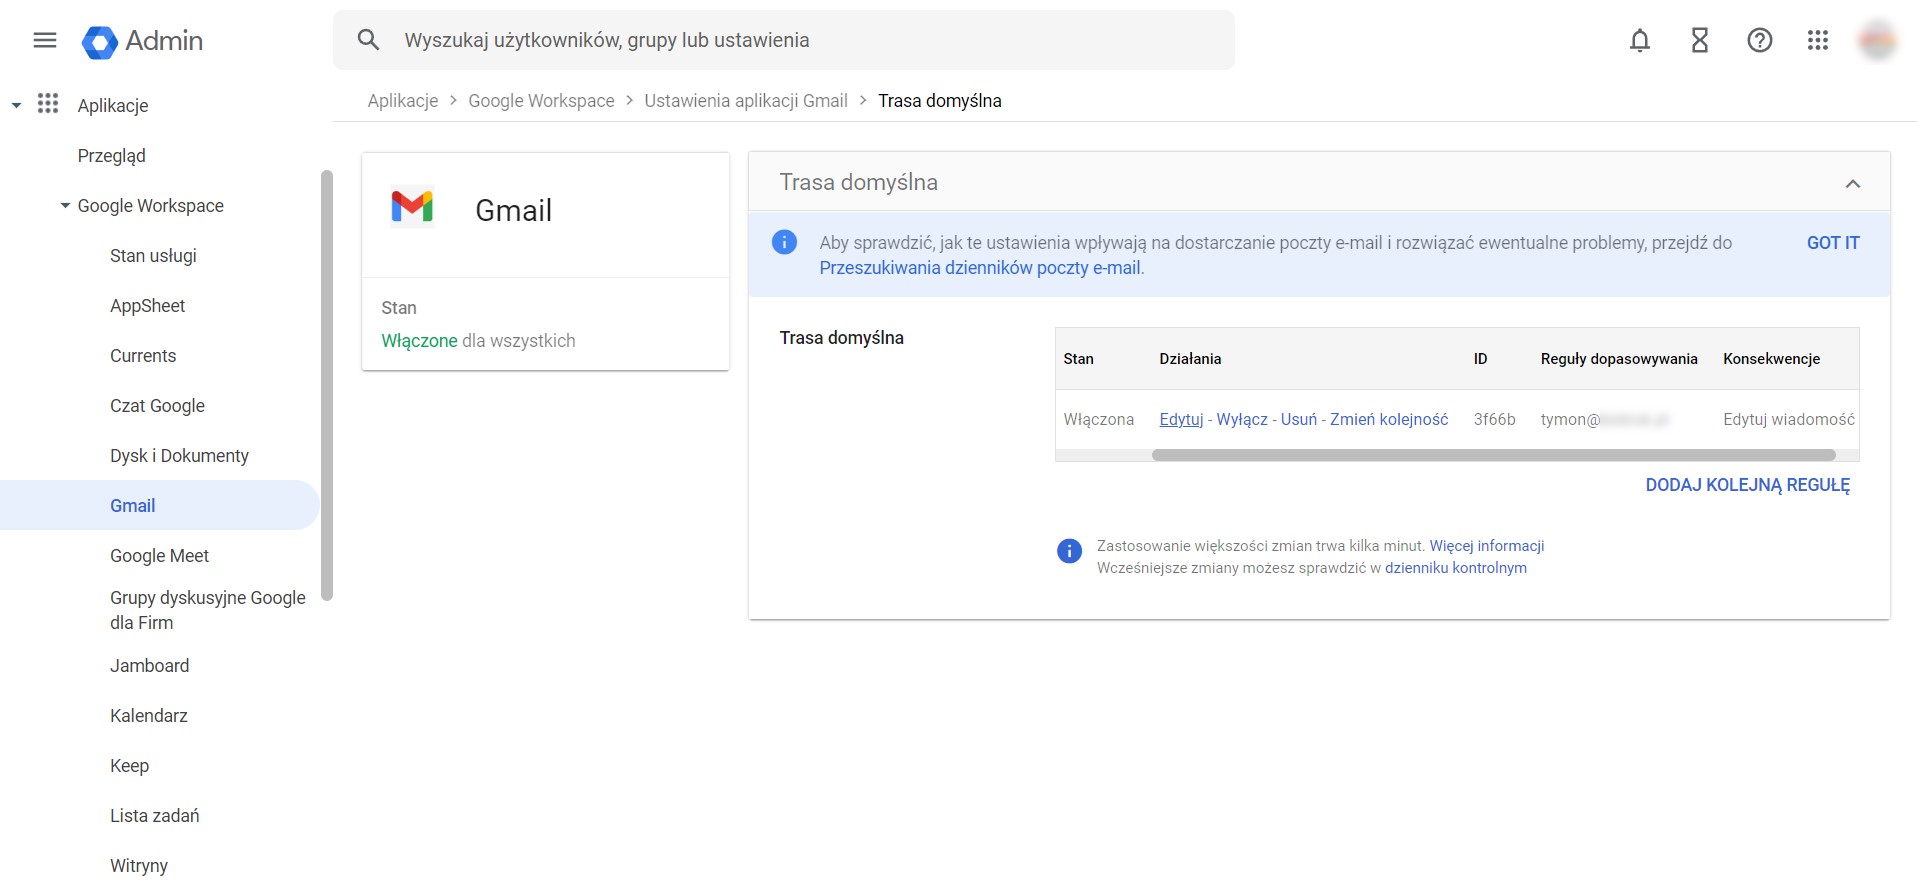1917x890 pixels.
Task: Click Google Workspace label in sidebar
Action: (151, 206)
